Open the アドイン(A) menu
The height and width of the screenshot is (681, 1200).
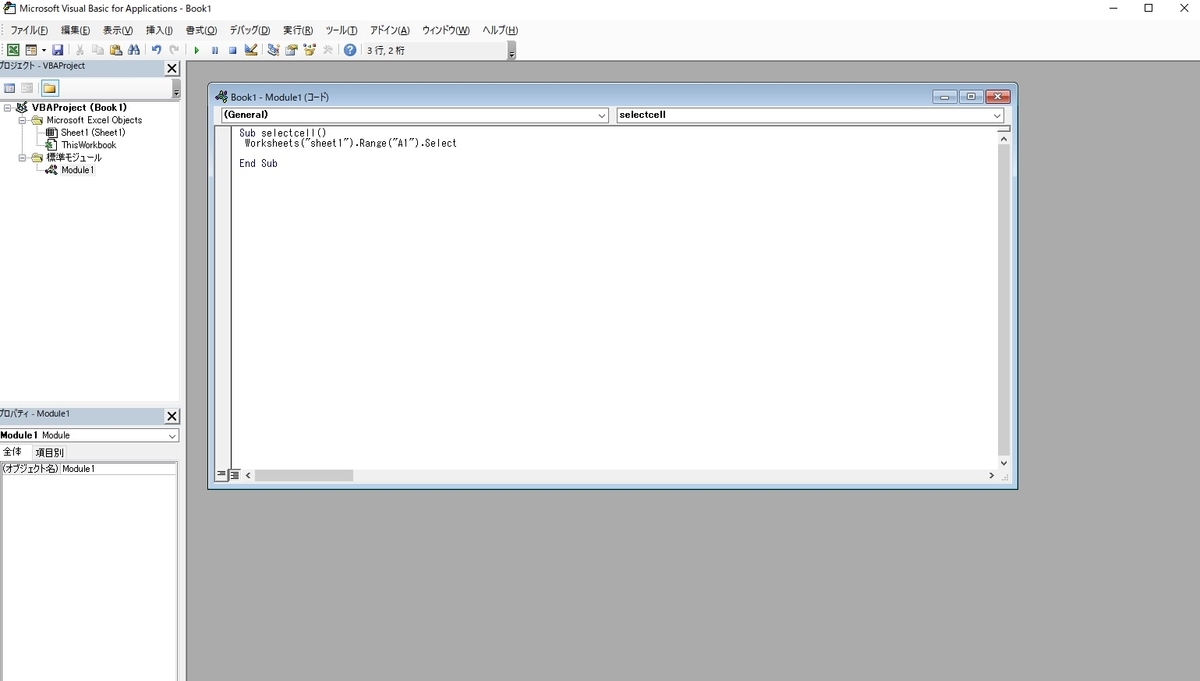390,30
